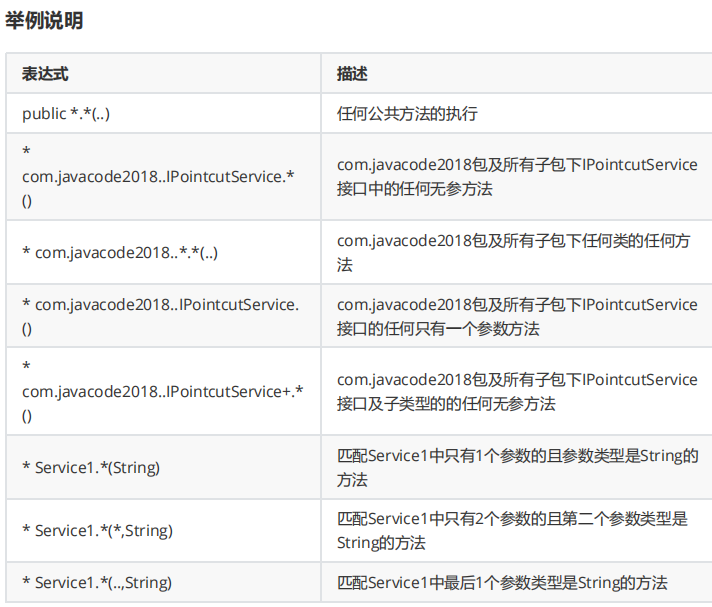Select the public *.*(..) expression cell
Screen dimensions: 712x607
click(66, 114)
